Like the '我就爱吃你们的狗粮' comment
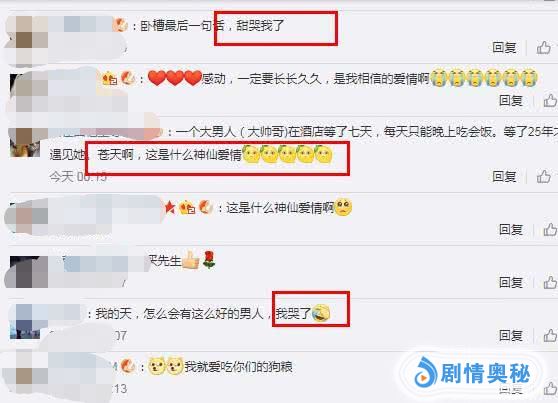The width and height of the screenshot is (558, 403). point(551,388)
